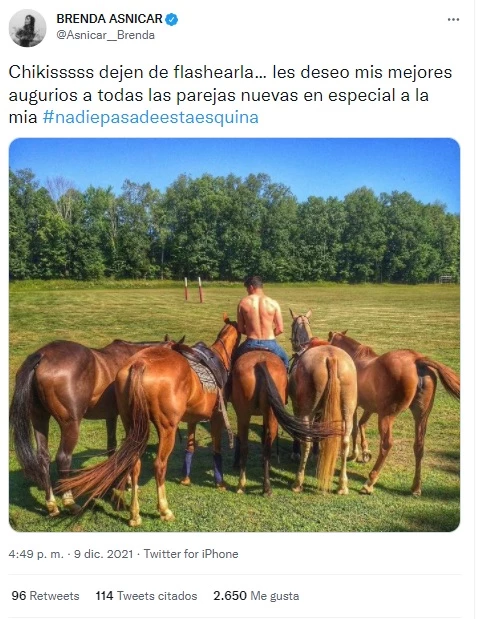Click the 9 dic. 2021 date
Image resolution: width=477 pixels, height=619 pixels.
(103, 554)
